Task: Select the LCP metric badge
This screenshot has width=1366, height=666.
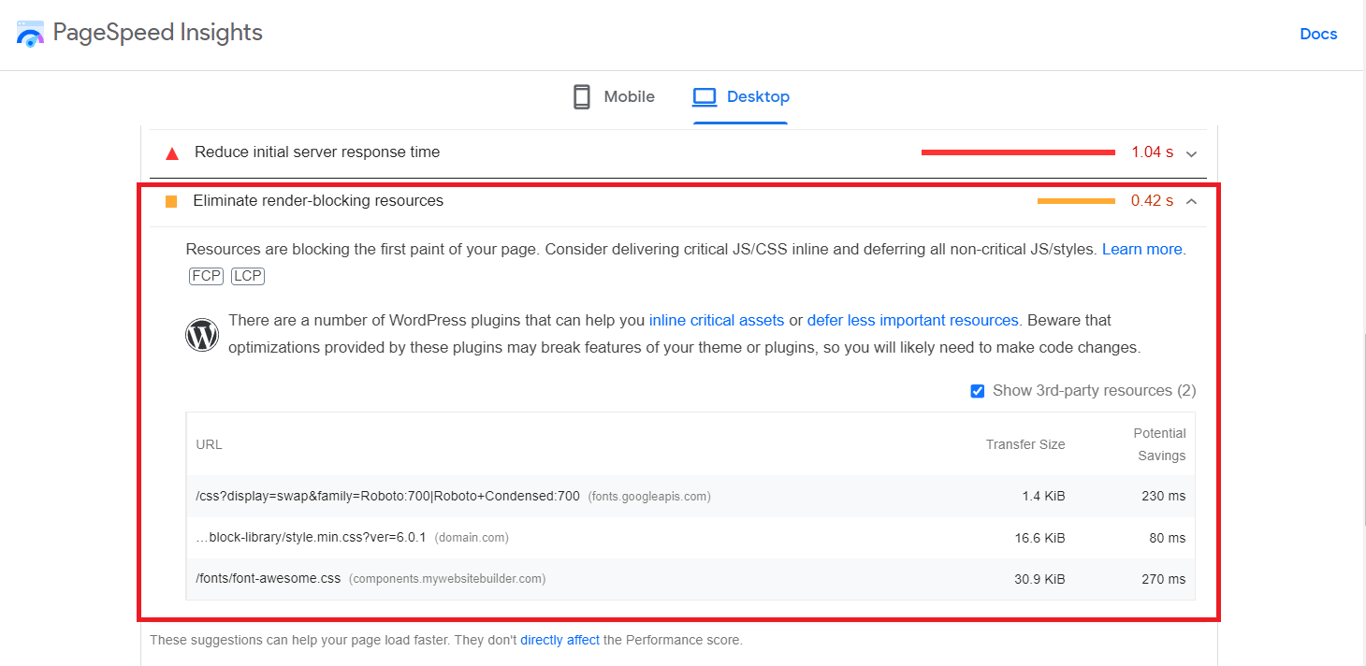Action: click(247, 276)
